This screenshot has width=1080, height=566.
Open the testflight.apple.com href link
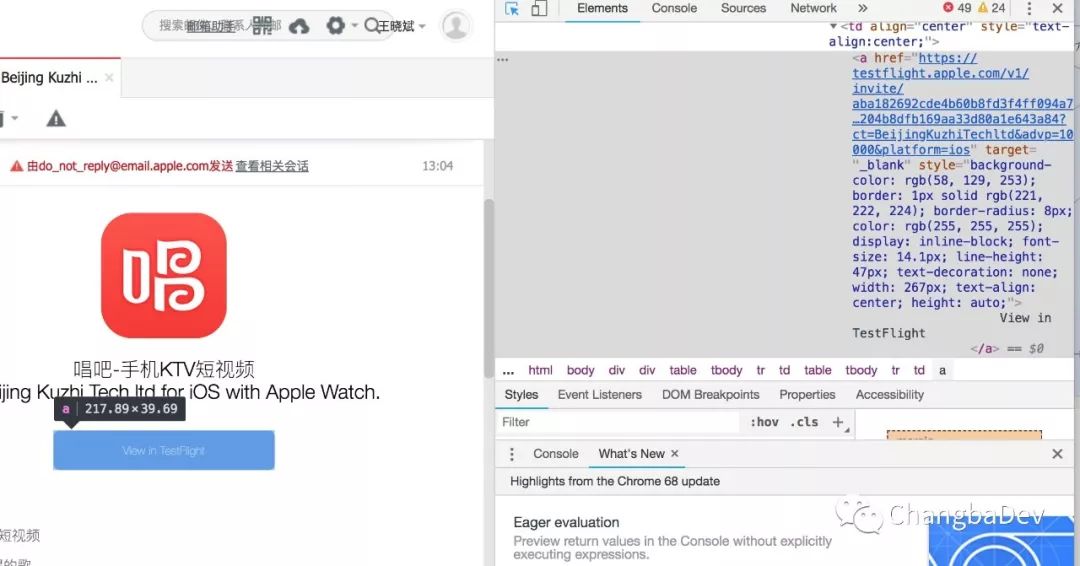tap(962, 103)
